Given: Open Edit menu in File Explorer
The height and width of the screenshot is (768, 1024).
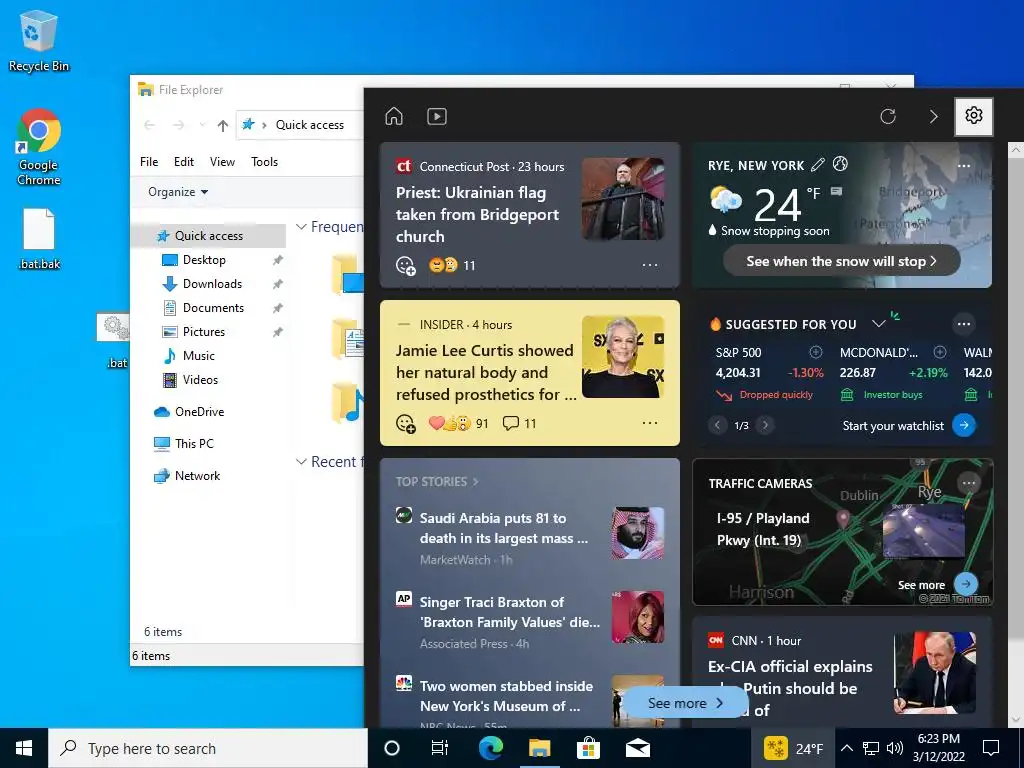Looking at the screenshot, I should [184, 161].
